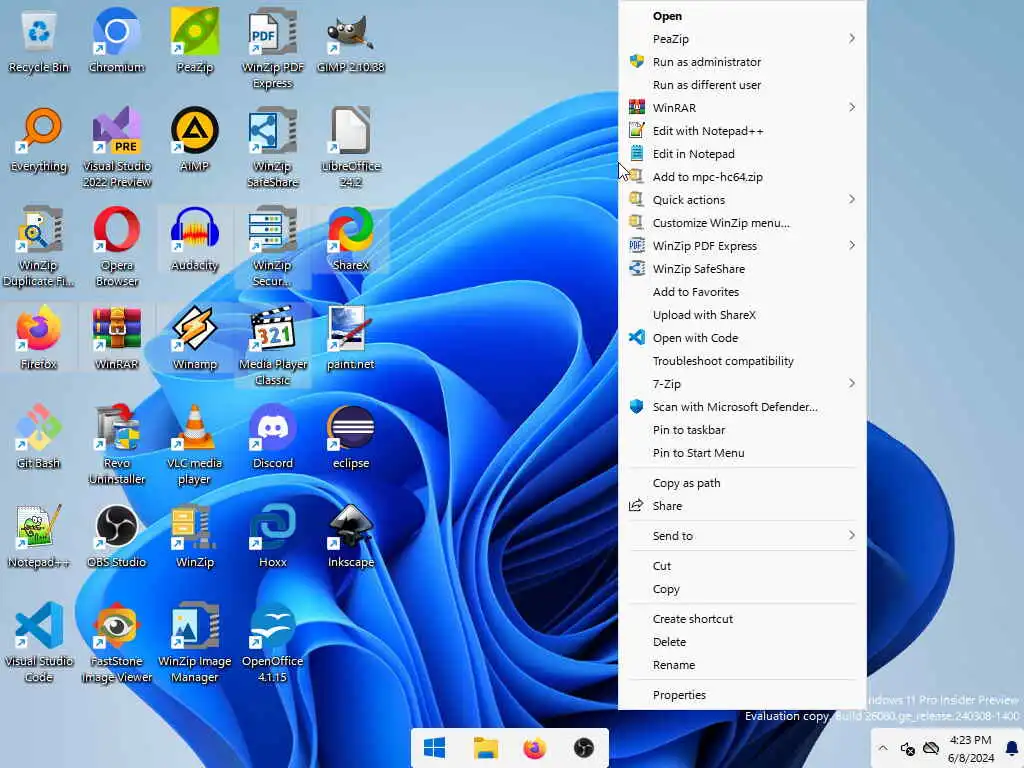Choose Edit in Notepad

tap(742, 153)
